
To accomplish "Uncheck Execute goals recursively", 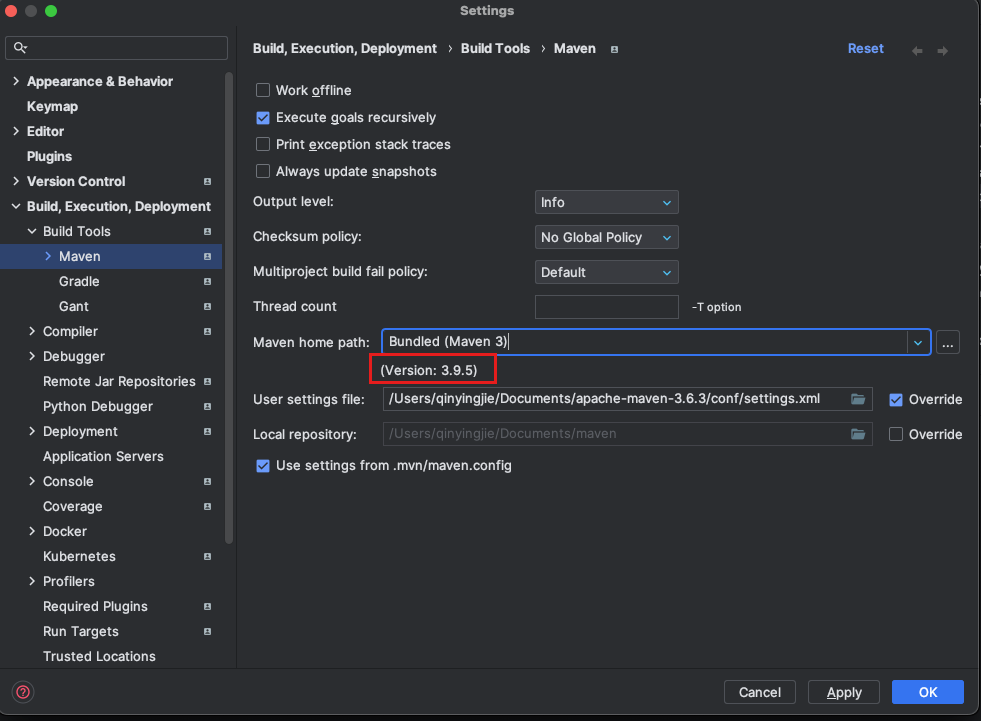I will 264,117.
